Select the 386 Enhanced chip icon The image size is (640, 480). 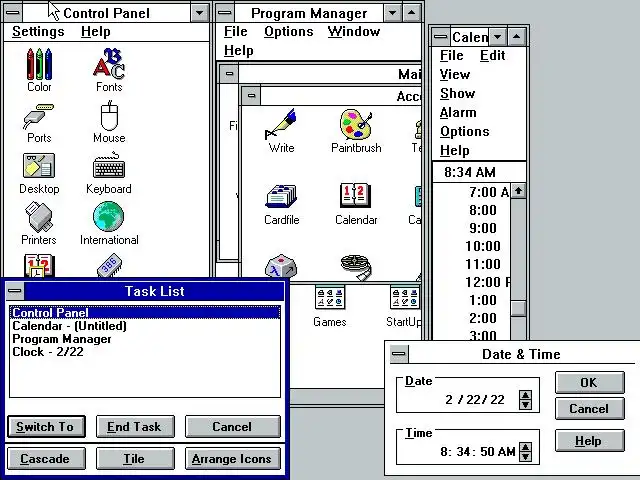point(109,265)
